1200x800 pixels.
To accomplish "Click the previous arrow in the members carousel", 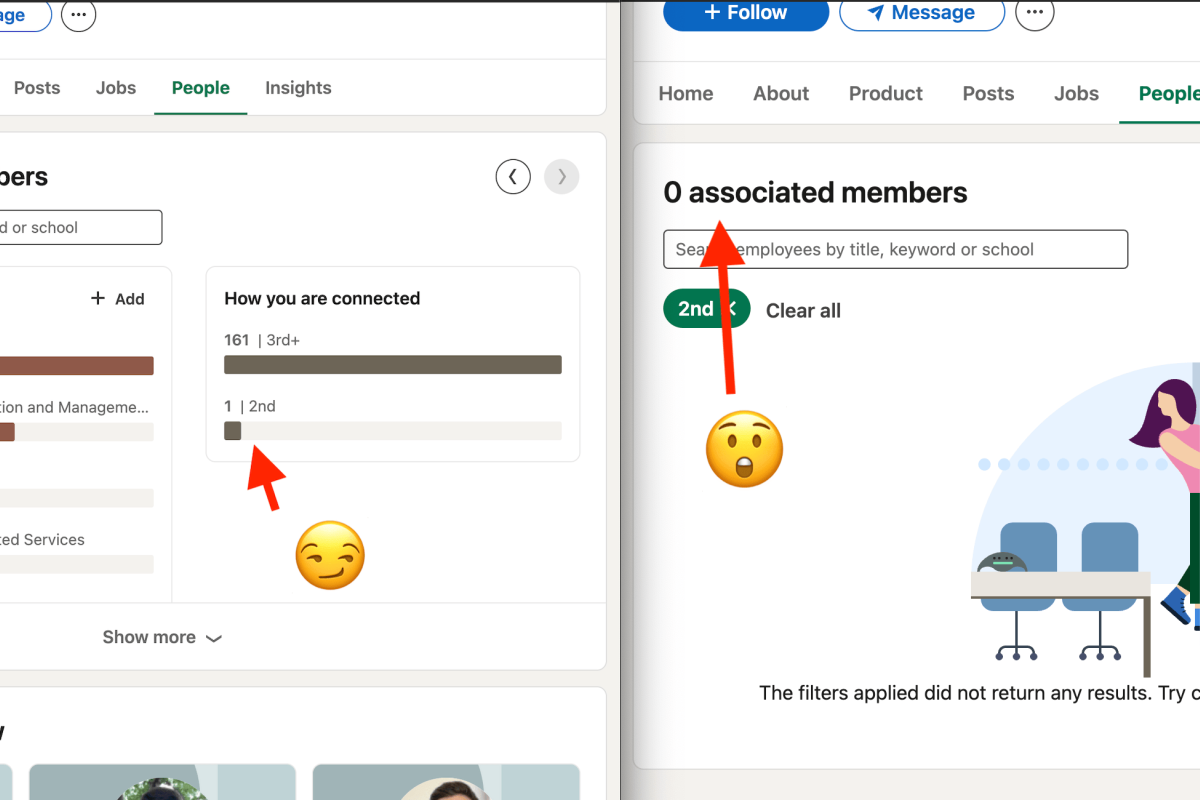I will [513, 176].
